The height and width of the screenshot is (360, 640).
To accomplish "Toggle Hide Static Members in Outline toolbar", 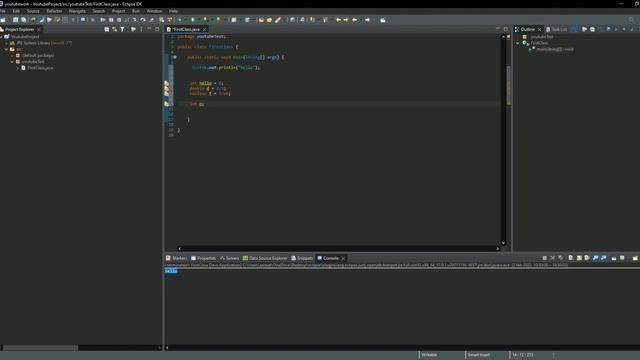I will coord(616,29).
